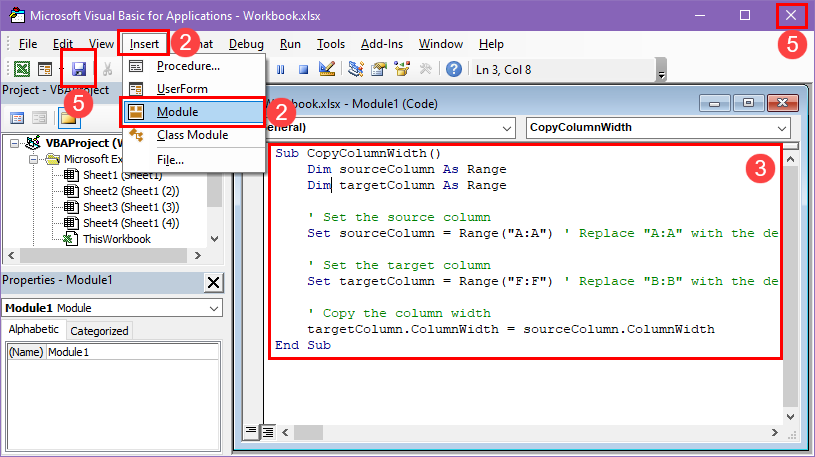Pause execution with the Break icon
This screenshot has height=457, width=815.
[x=281, y=69]
